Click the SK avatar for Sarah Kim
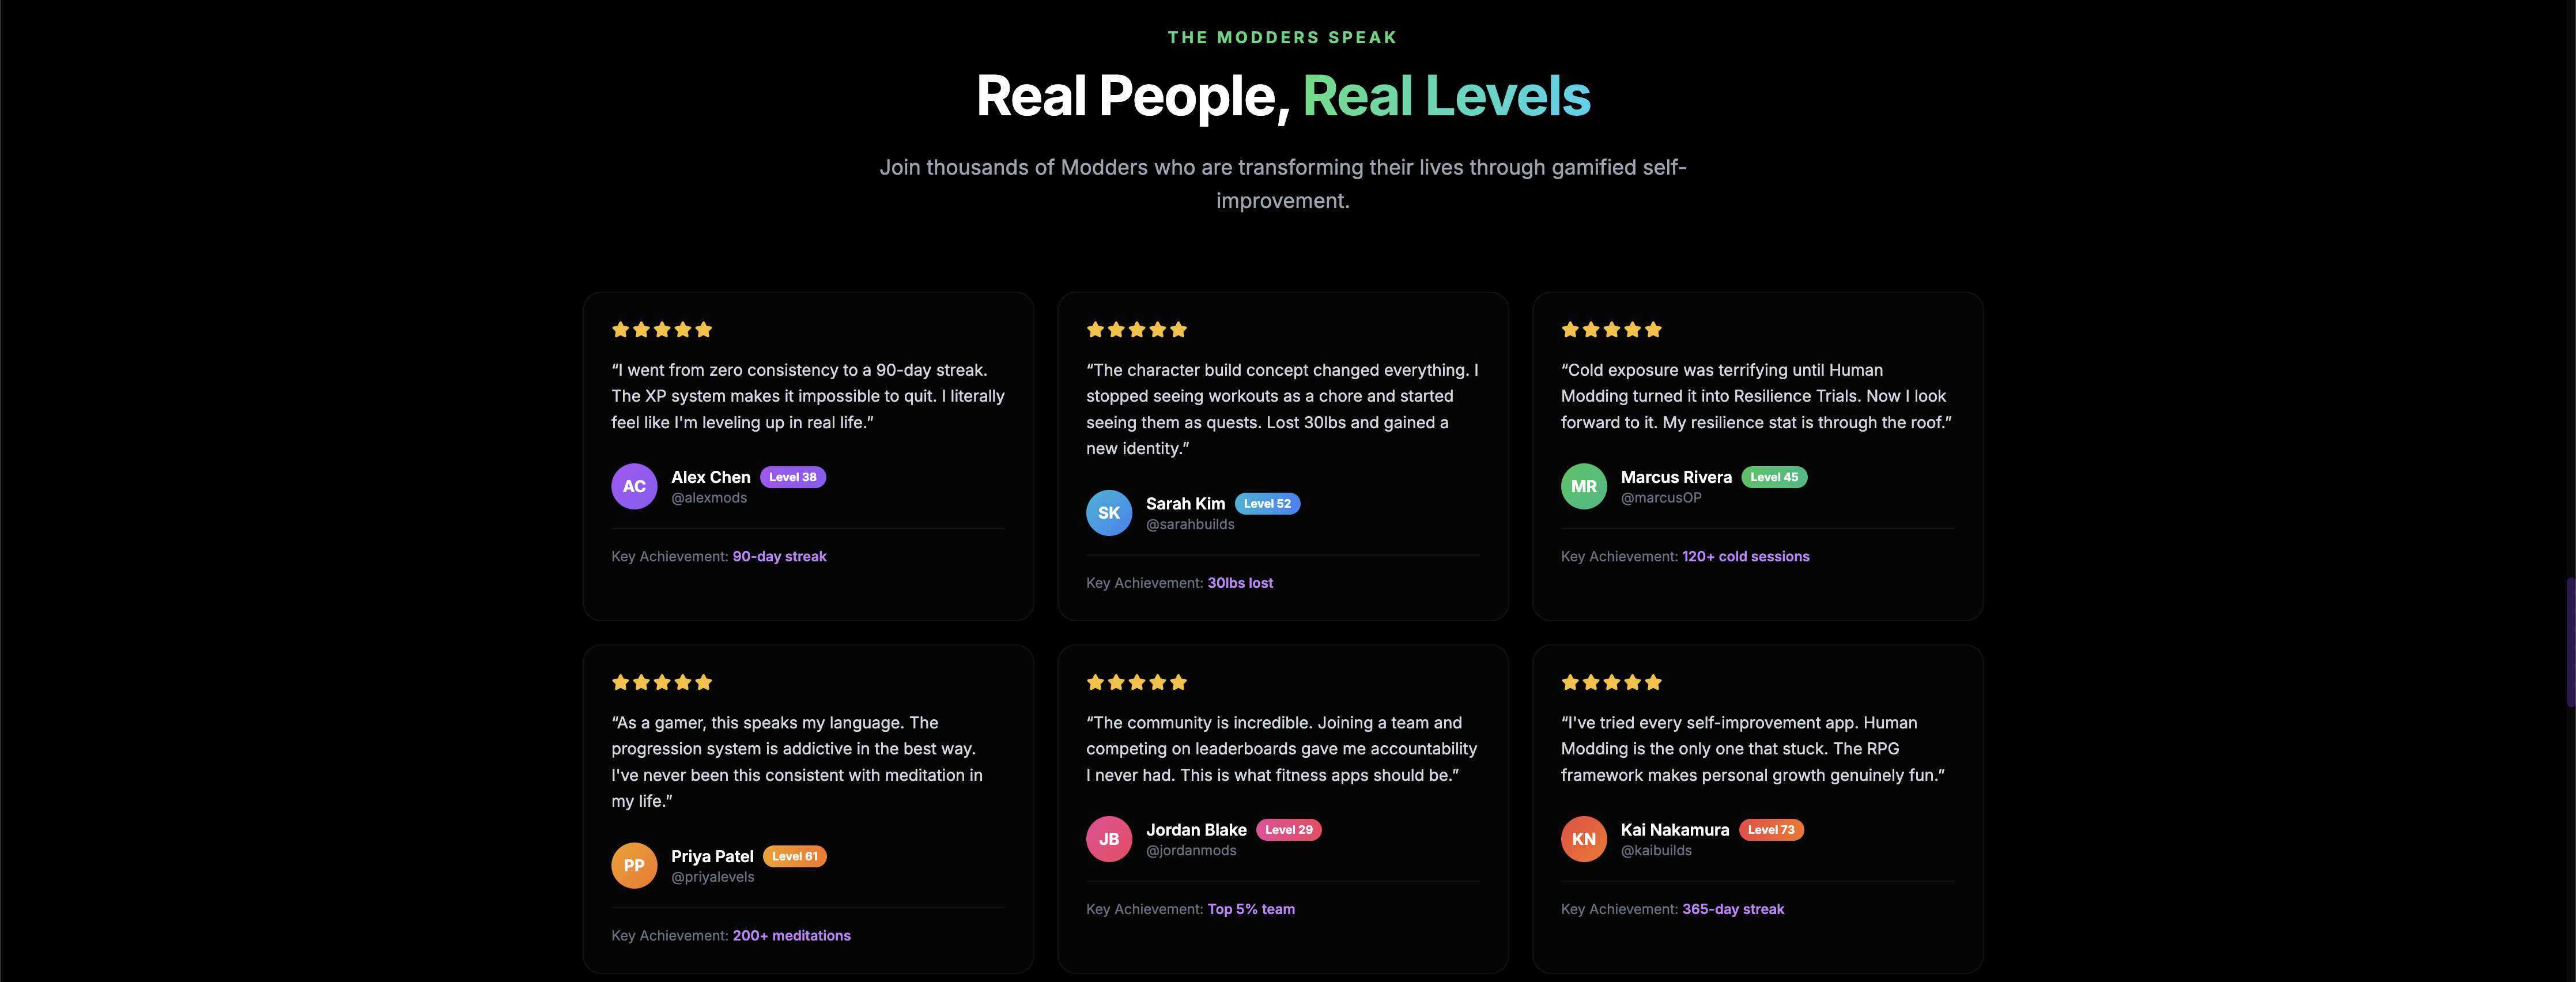 pyautogui.click(x=1109, y=512)
